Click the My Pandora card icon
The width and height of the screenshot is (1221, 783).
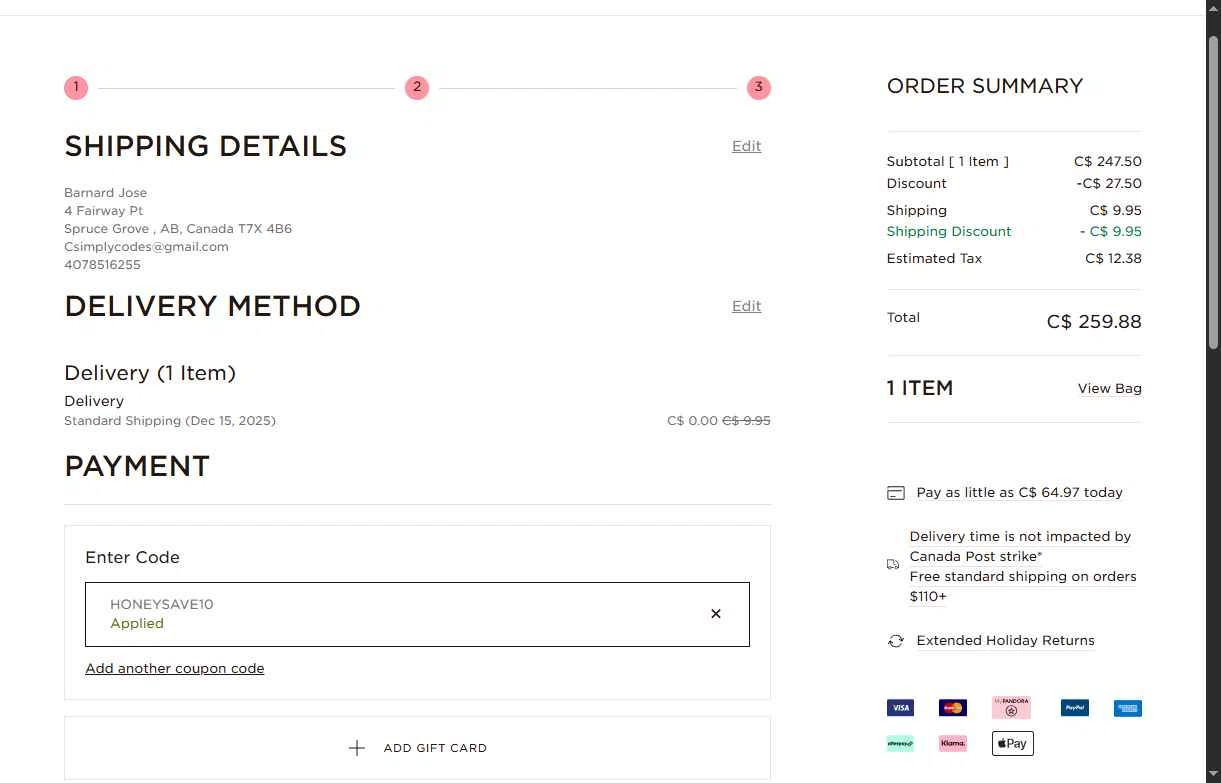[1011, 708]
